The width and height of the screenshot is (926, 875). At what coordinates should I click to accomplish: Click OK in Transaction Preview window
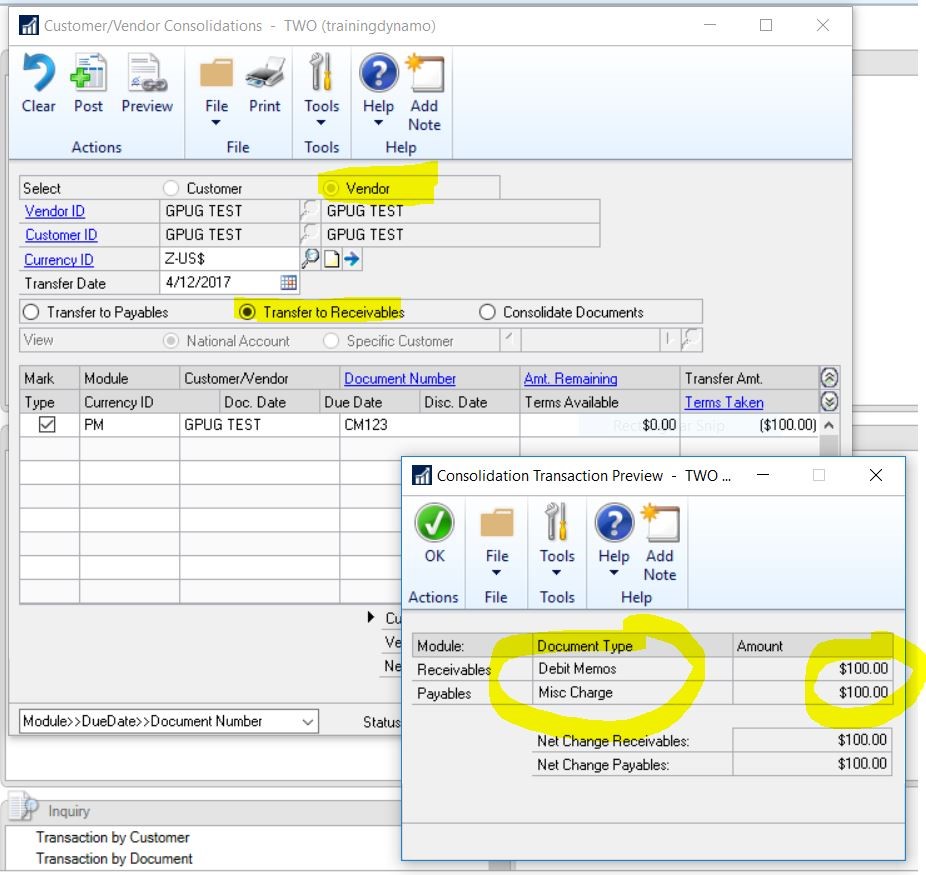click(434, 523)
